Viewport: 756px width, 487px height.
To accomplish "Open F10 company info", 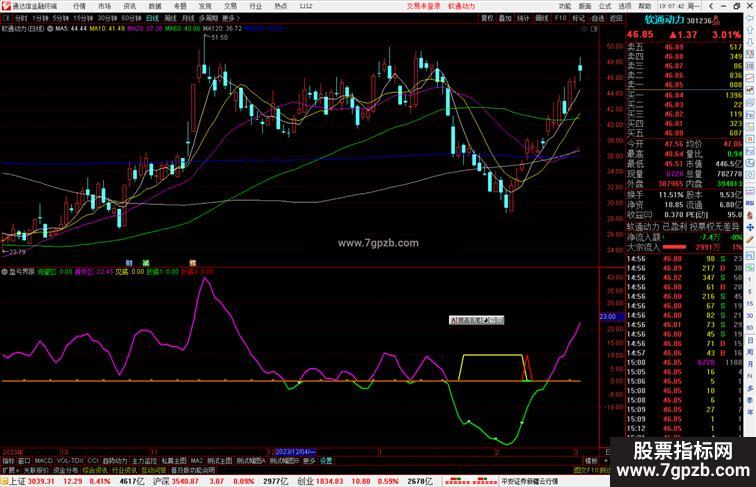I will pyautogui.click(x=560, y=18).
